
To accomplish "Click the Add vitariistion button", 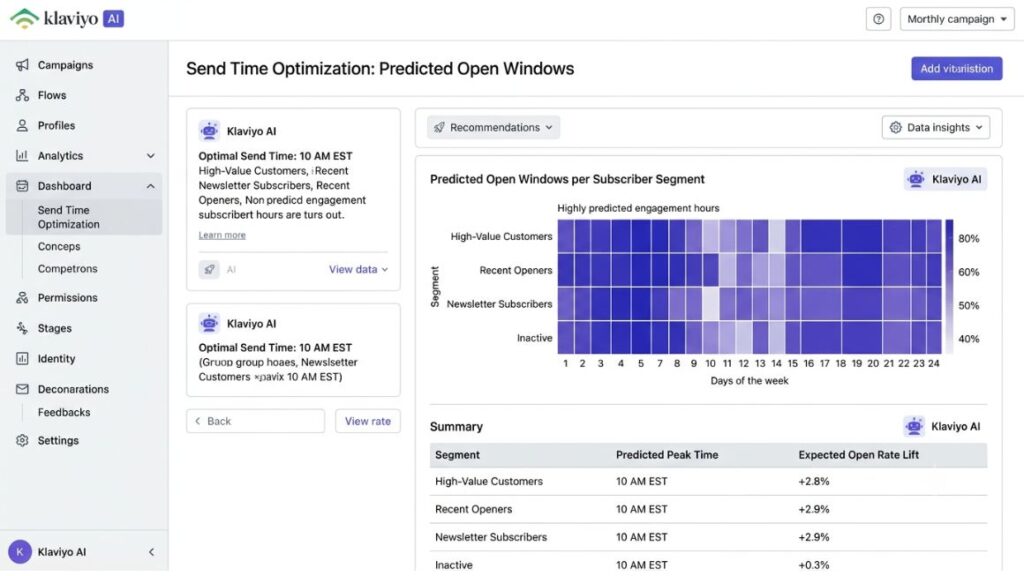I will click(x=957, y=69).
